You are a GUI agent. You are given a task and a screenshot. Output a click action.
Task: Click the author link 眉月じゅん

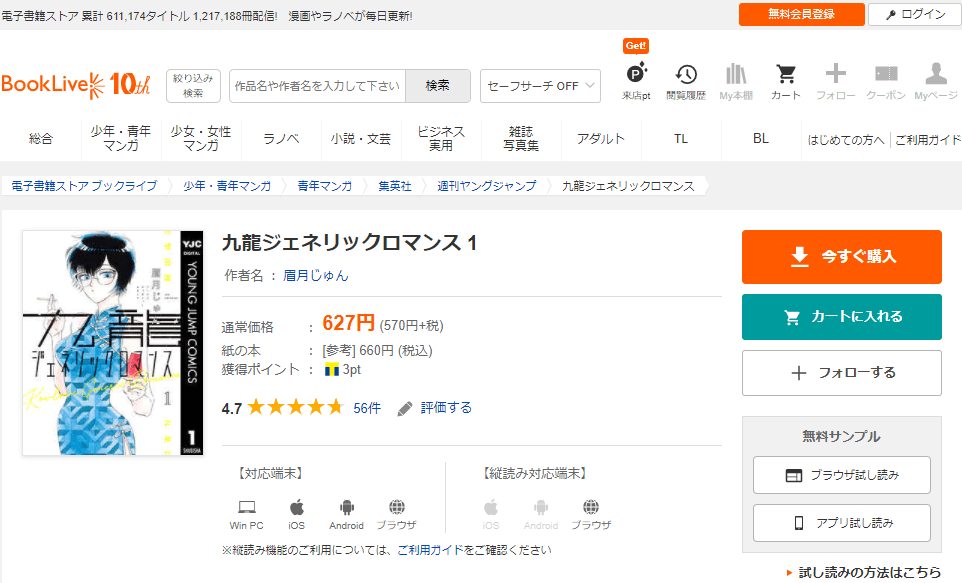click(x=316, y=275)
